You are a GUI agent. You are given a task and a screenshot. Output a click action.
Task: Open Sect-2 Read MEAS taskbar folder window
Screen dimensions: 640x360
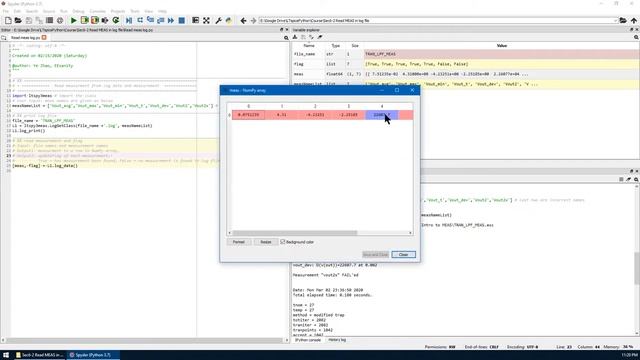click(x=39, y=355)
